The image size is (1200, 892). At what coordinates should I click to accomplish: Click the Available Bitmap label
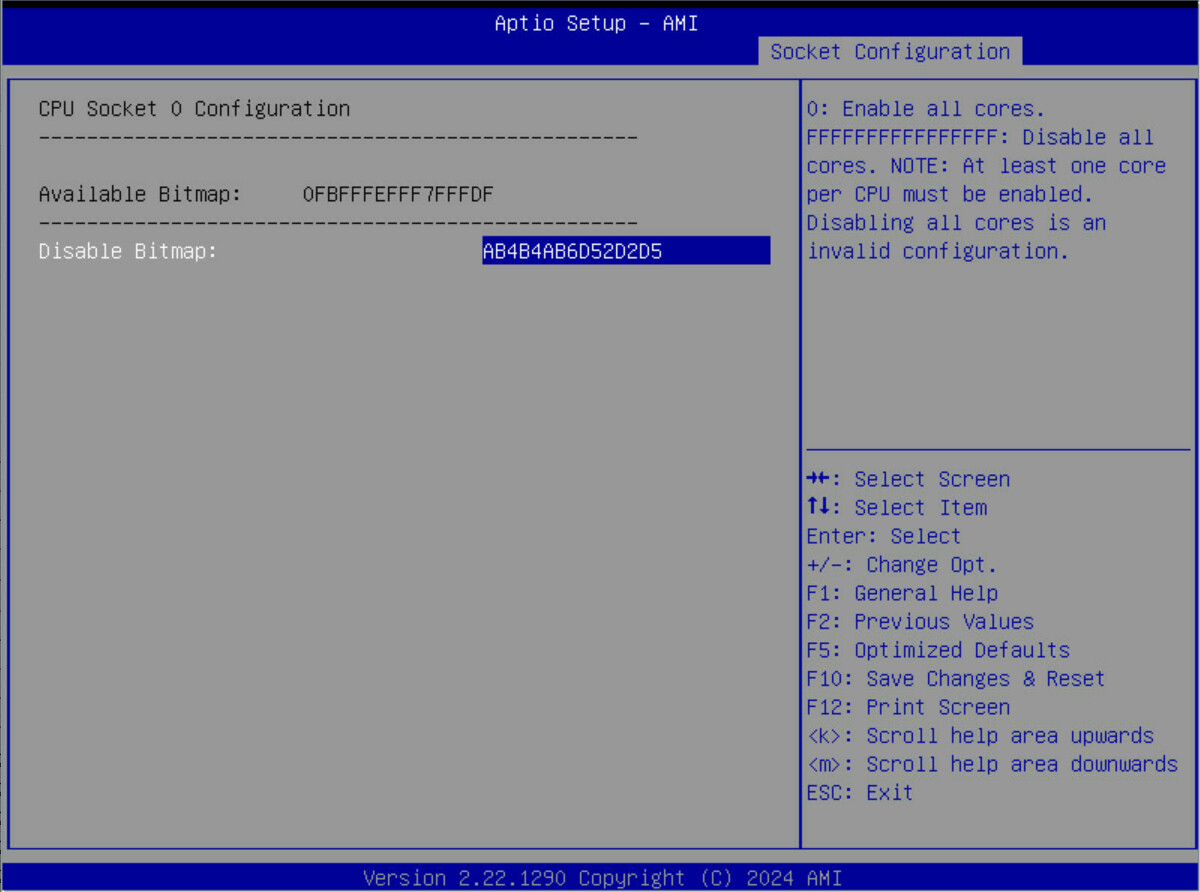[140, 194]
